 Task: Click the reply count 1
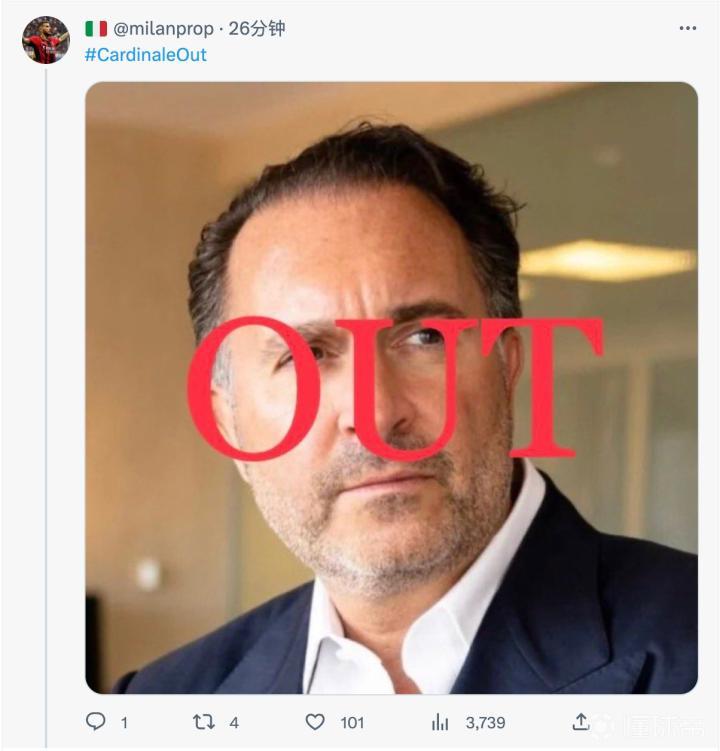(124, 721)
